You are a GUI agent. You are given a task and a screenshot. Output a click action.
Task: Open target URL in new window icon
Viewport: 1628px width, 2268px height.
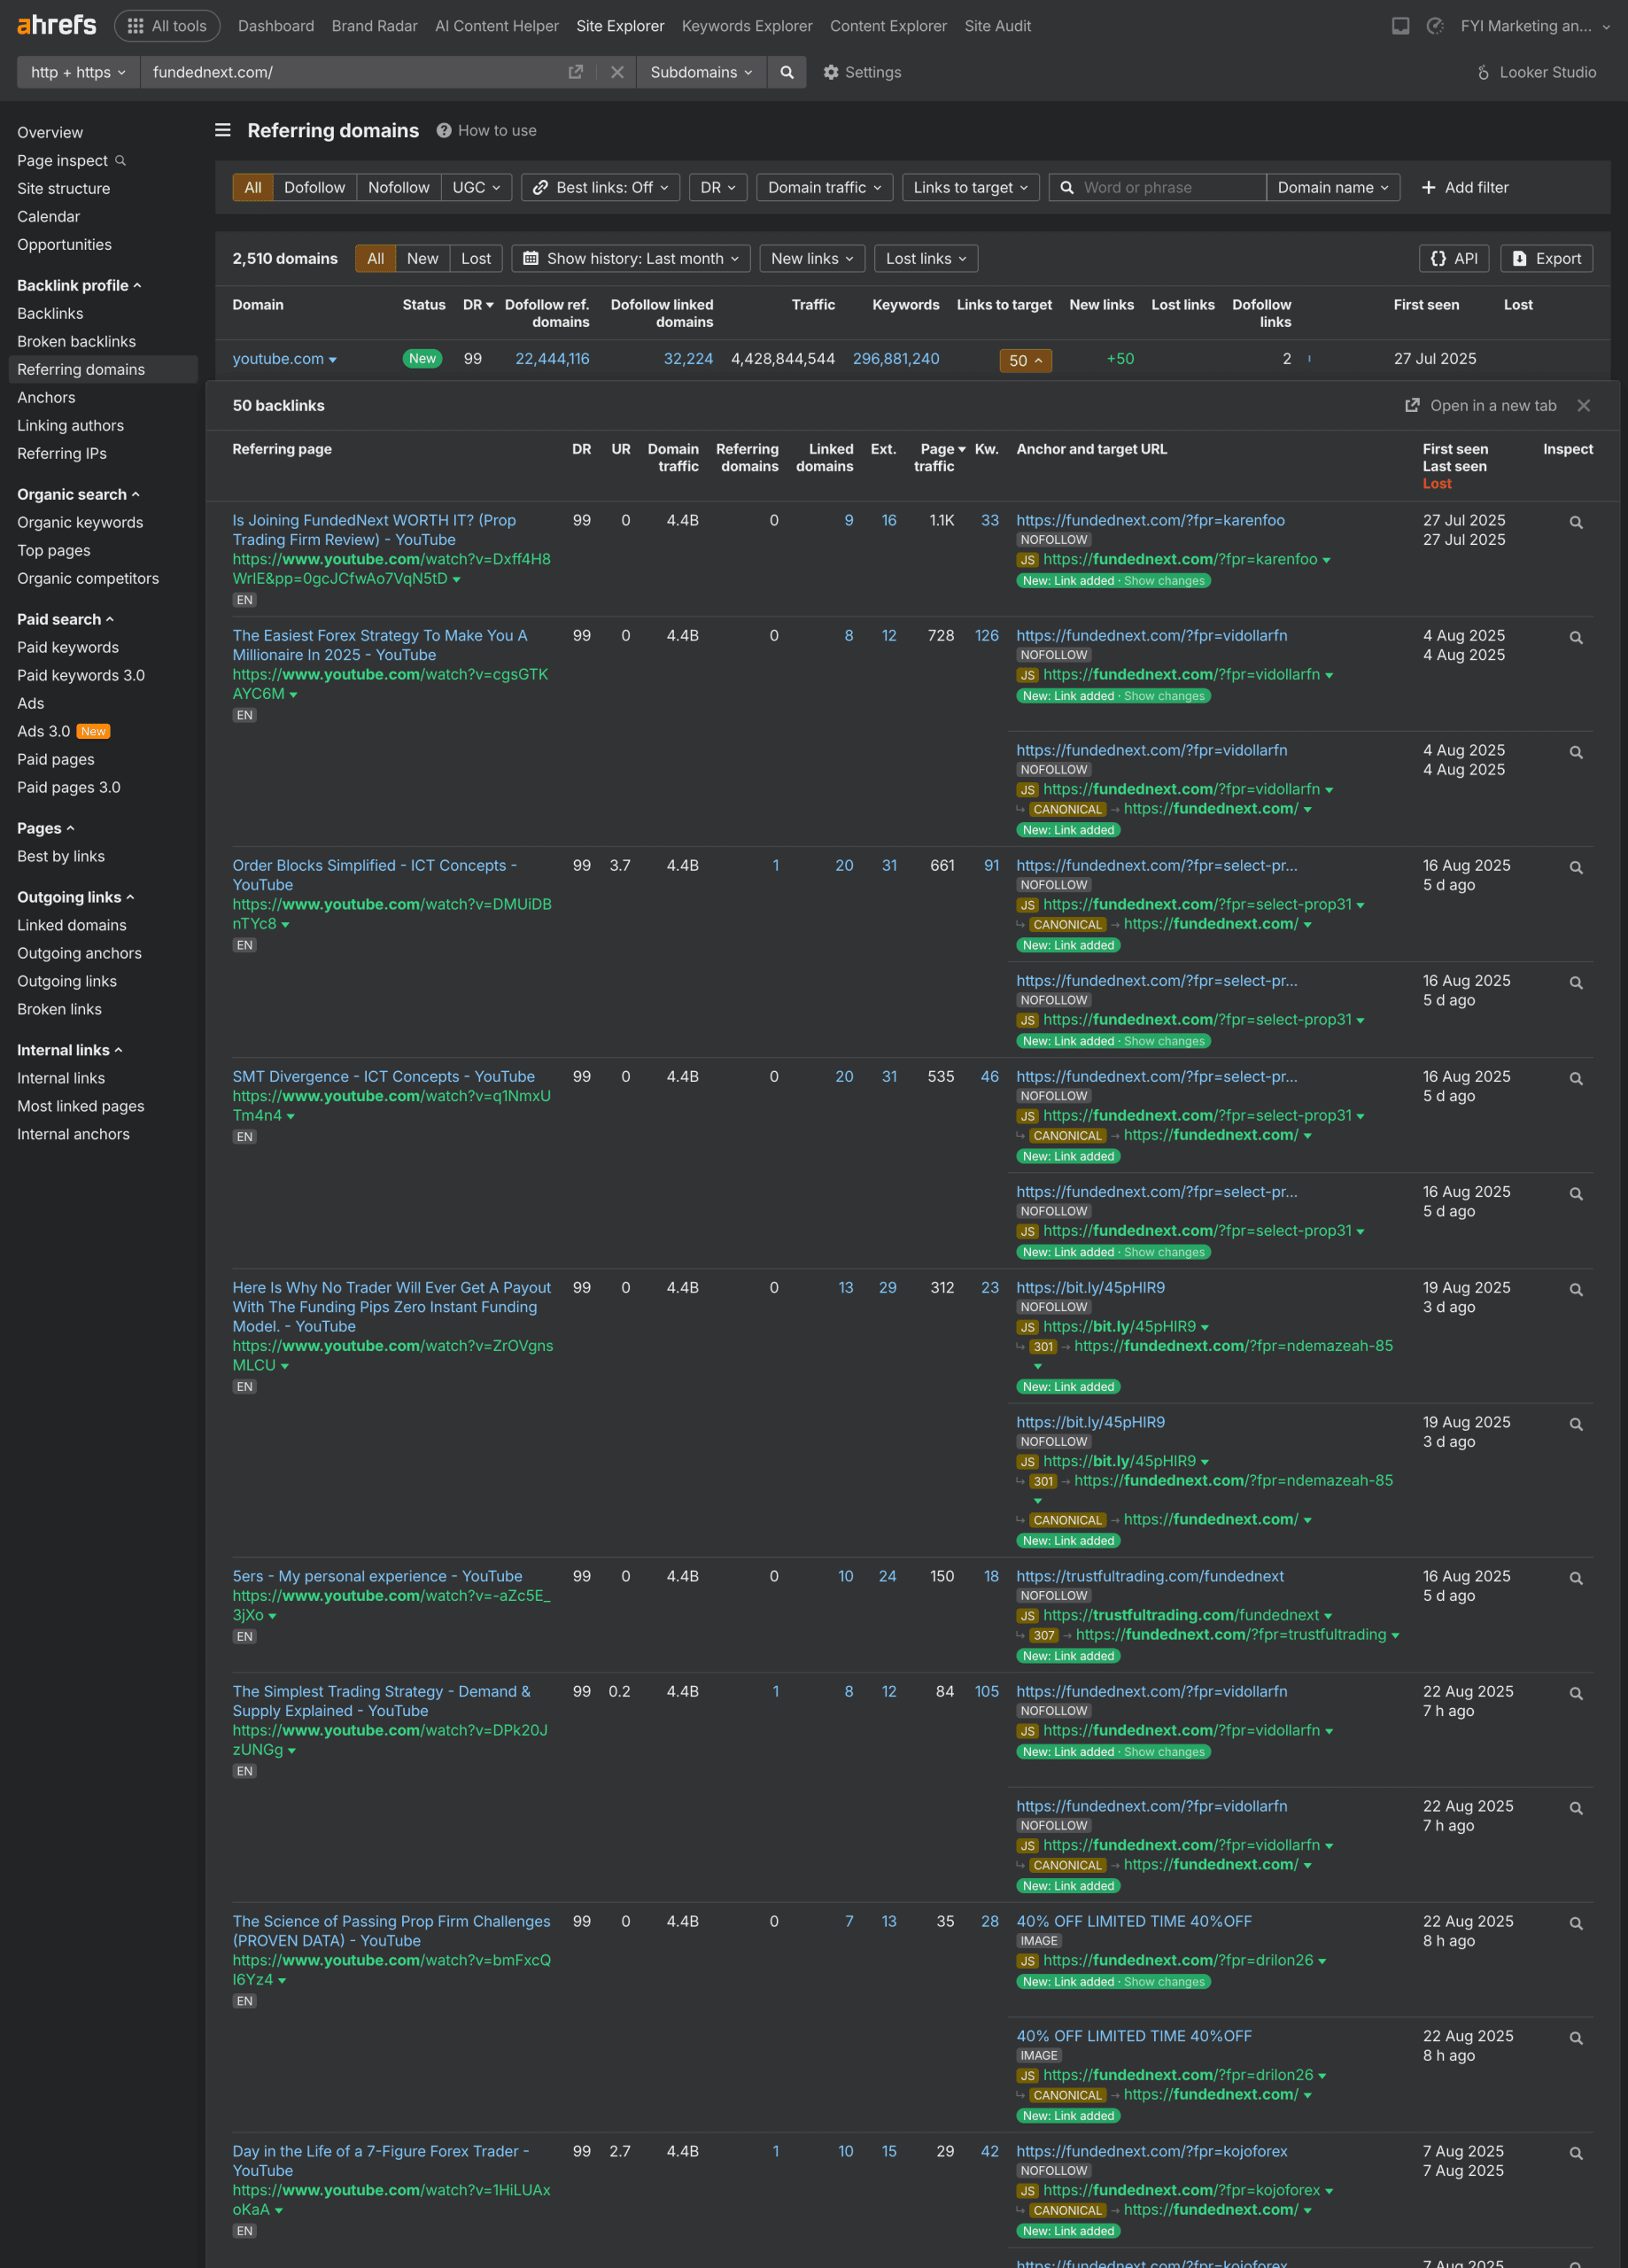tap(576, 72)
